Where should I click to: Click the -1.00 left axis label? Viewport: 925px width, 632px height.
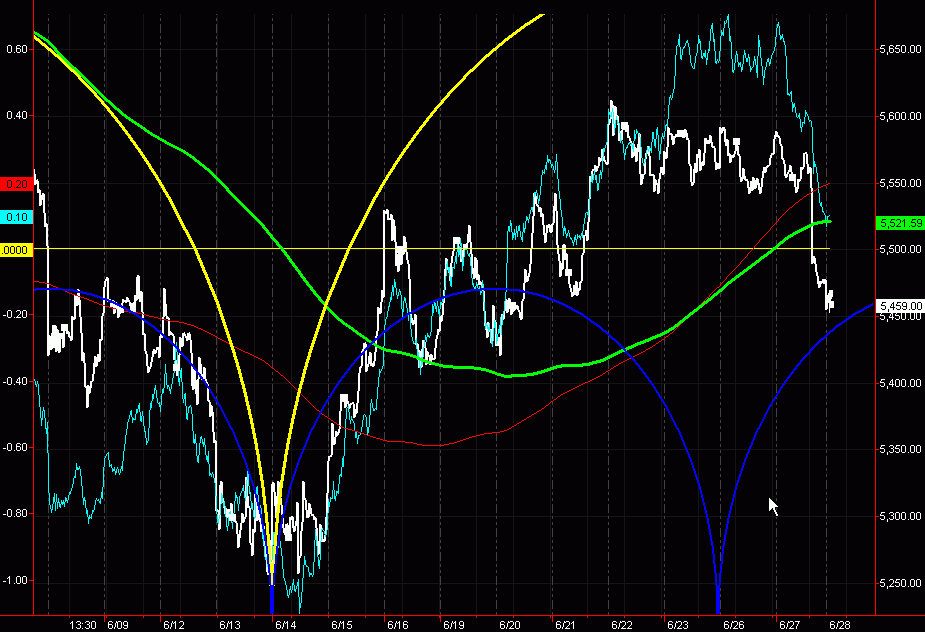tap(15, 580)
